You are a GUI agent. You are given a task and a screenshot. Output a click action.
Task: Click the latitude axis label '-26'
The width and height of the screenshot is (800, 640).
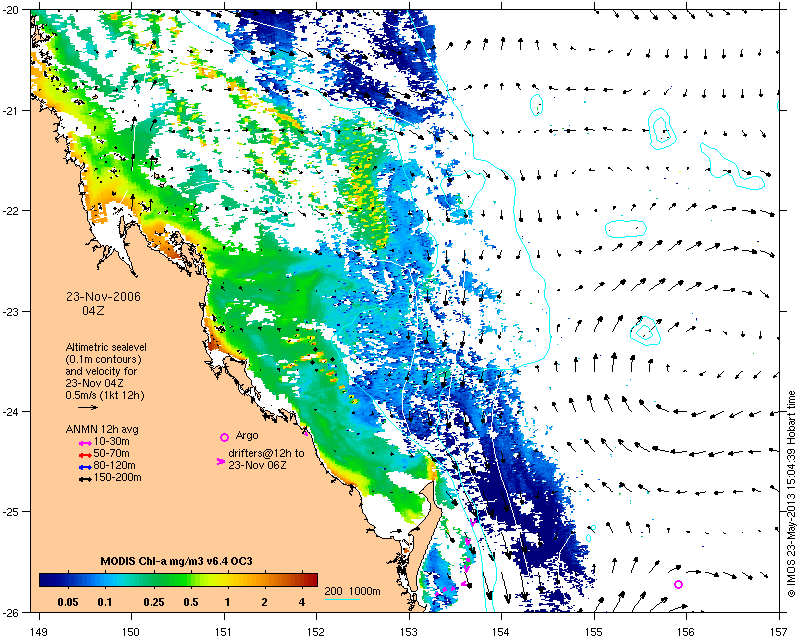[11, 612]
